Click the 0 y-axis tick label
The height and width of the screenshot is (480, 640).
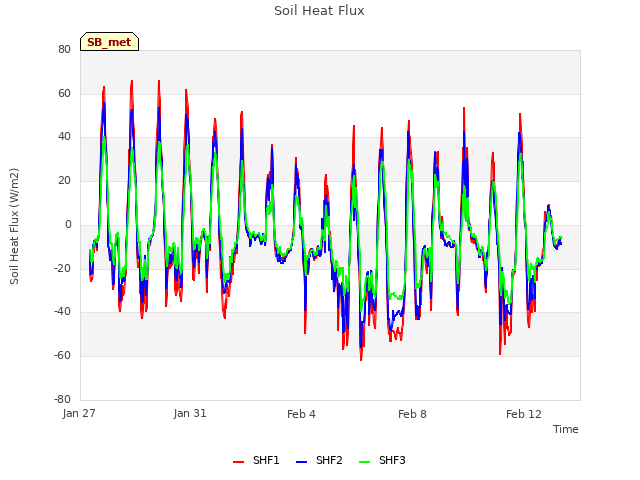pyautogui.click(x=68, y=224)
